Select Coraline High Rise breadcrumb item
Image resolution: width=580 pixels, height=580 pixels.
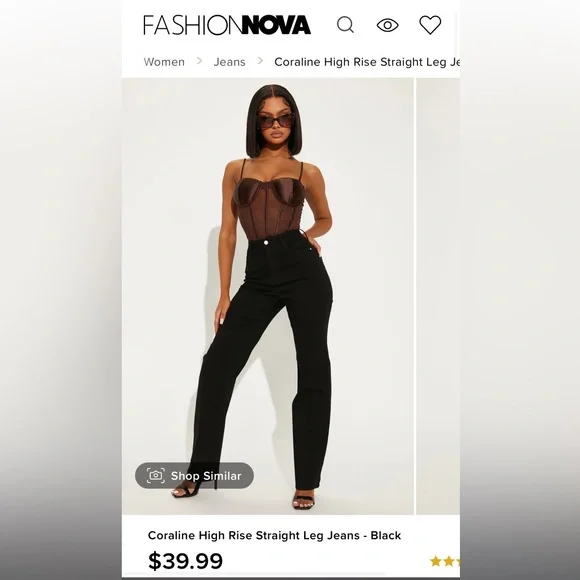pyautogui.click(x=367, y=62)
